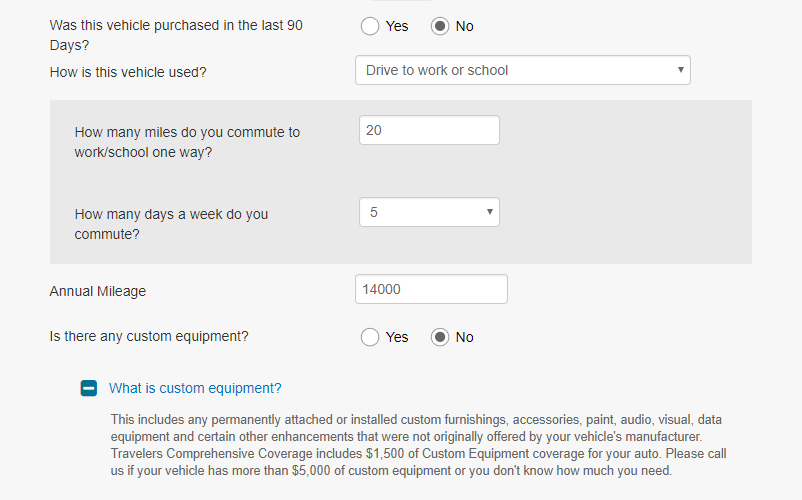
Task: Click the arrow on the commute days dropdown
Action: [490, 212]
